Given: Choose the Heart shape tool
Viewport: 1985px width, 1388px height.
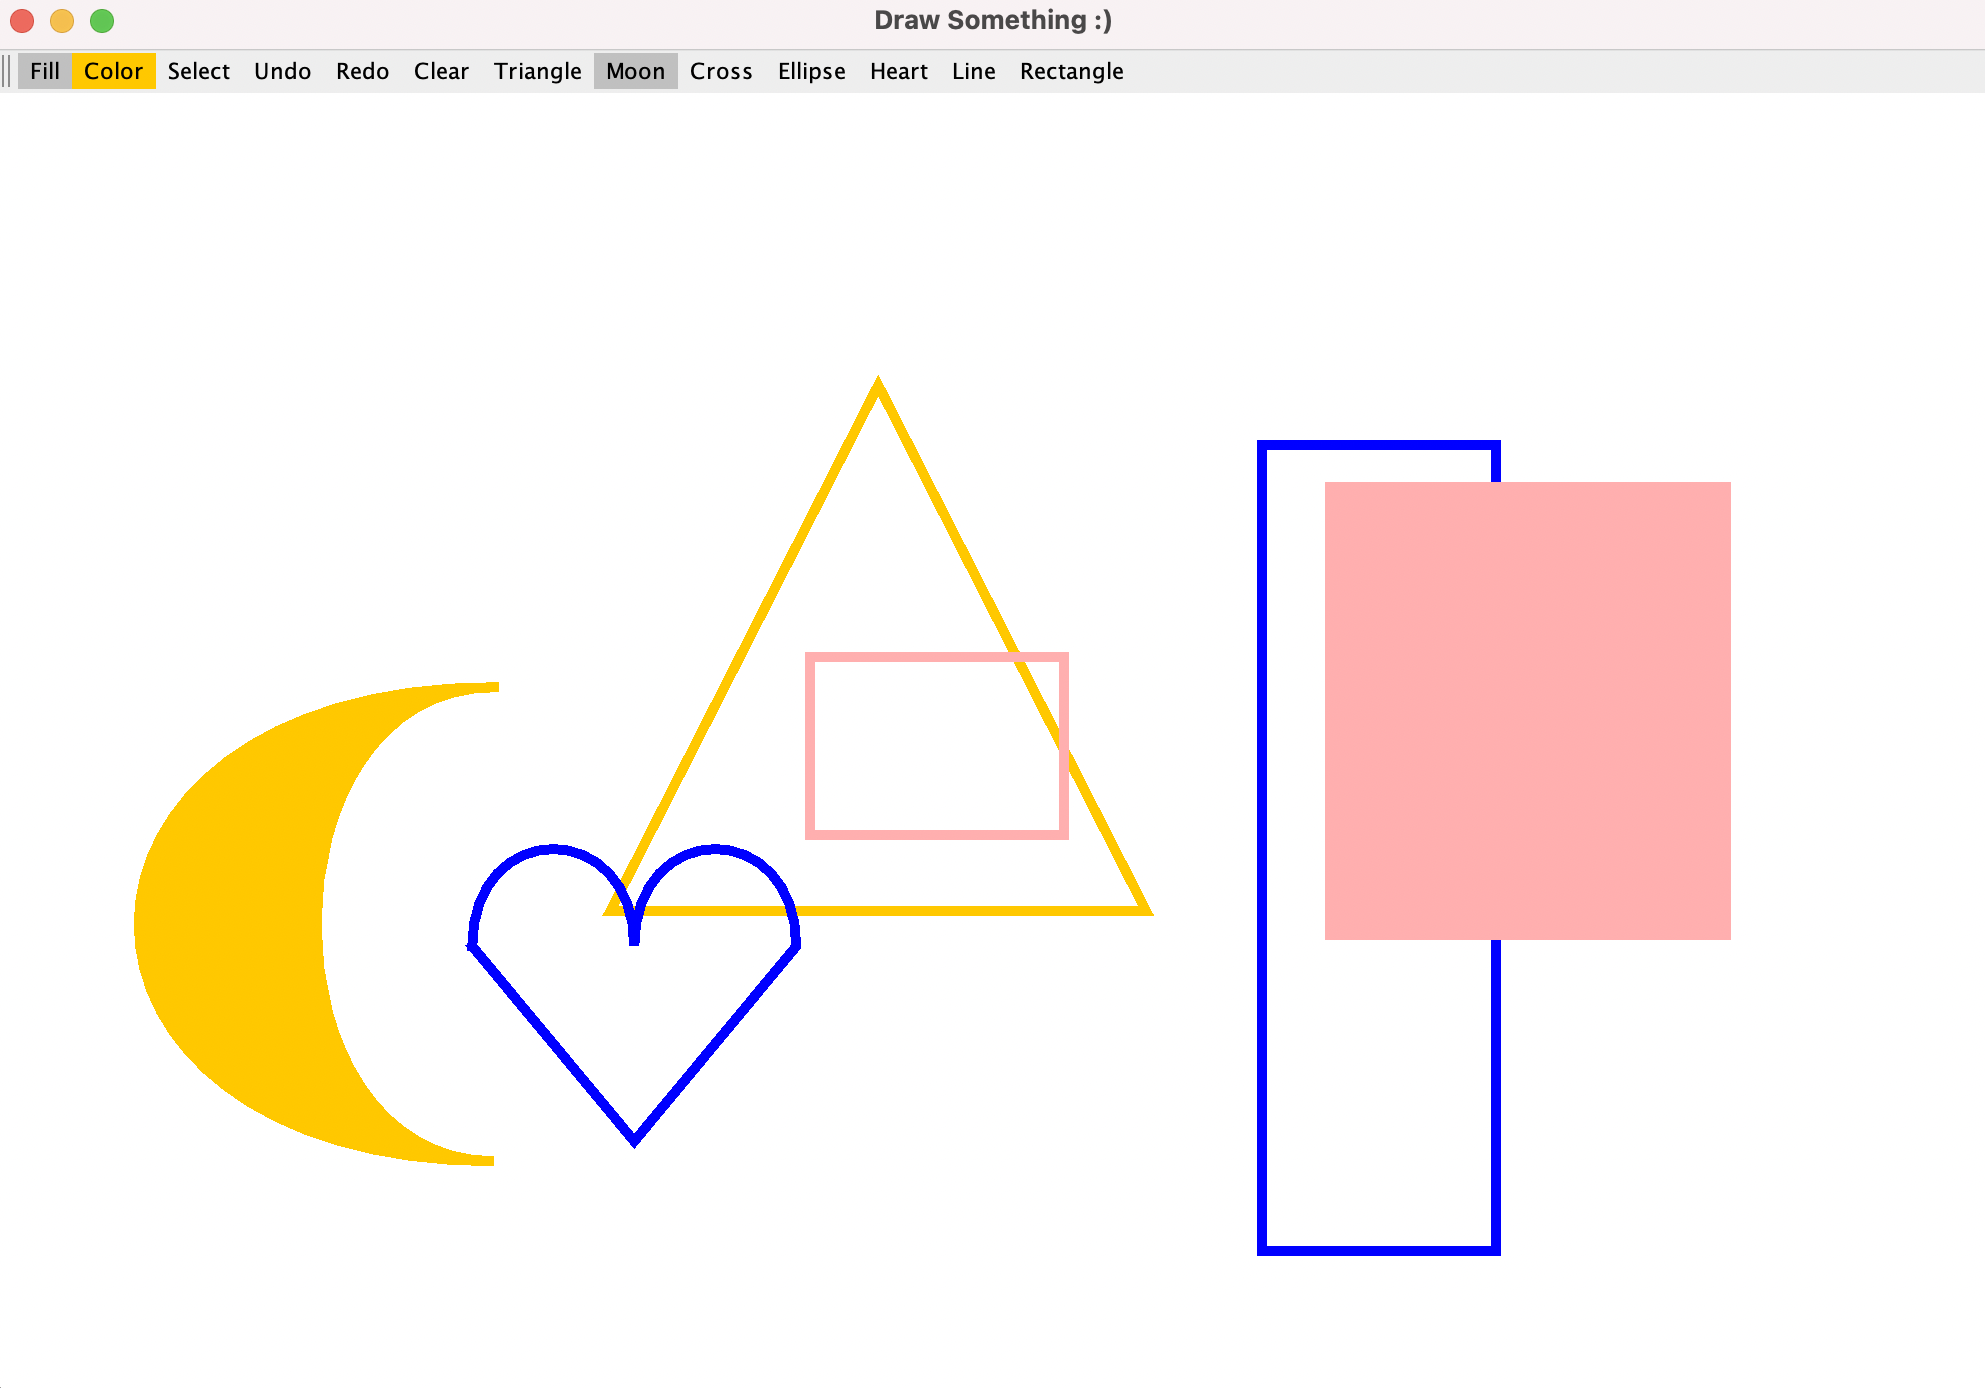Looking at the screenshot, I should click(898, 71).
